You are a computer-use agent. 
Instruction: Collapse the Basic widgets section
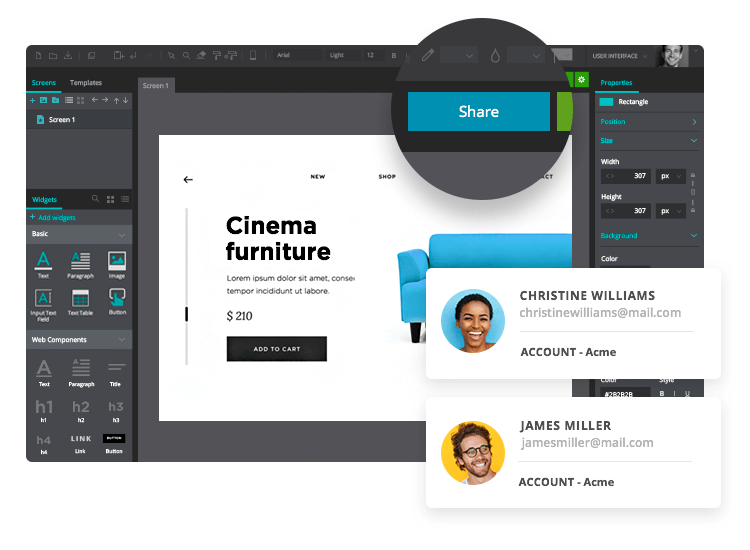122,235
